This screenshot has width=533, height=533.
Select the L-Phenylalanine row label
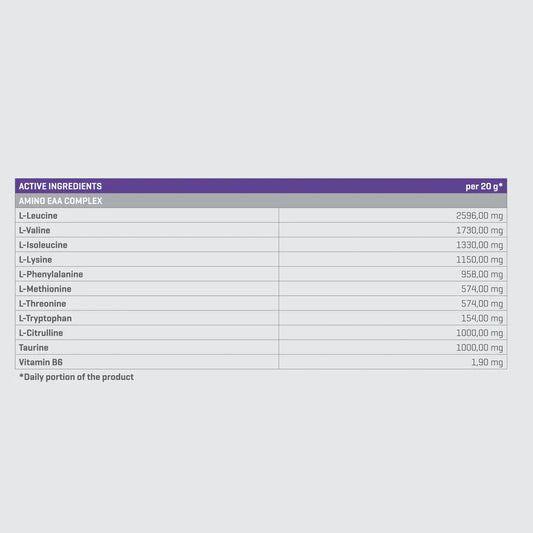click(x=51, y=274)
